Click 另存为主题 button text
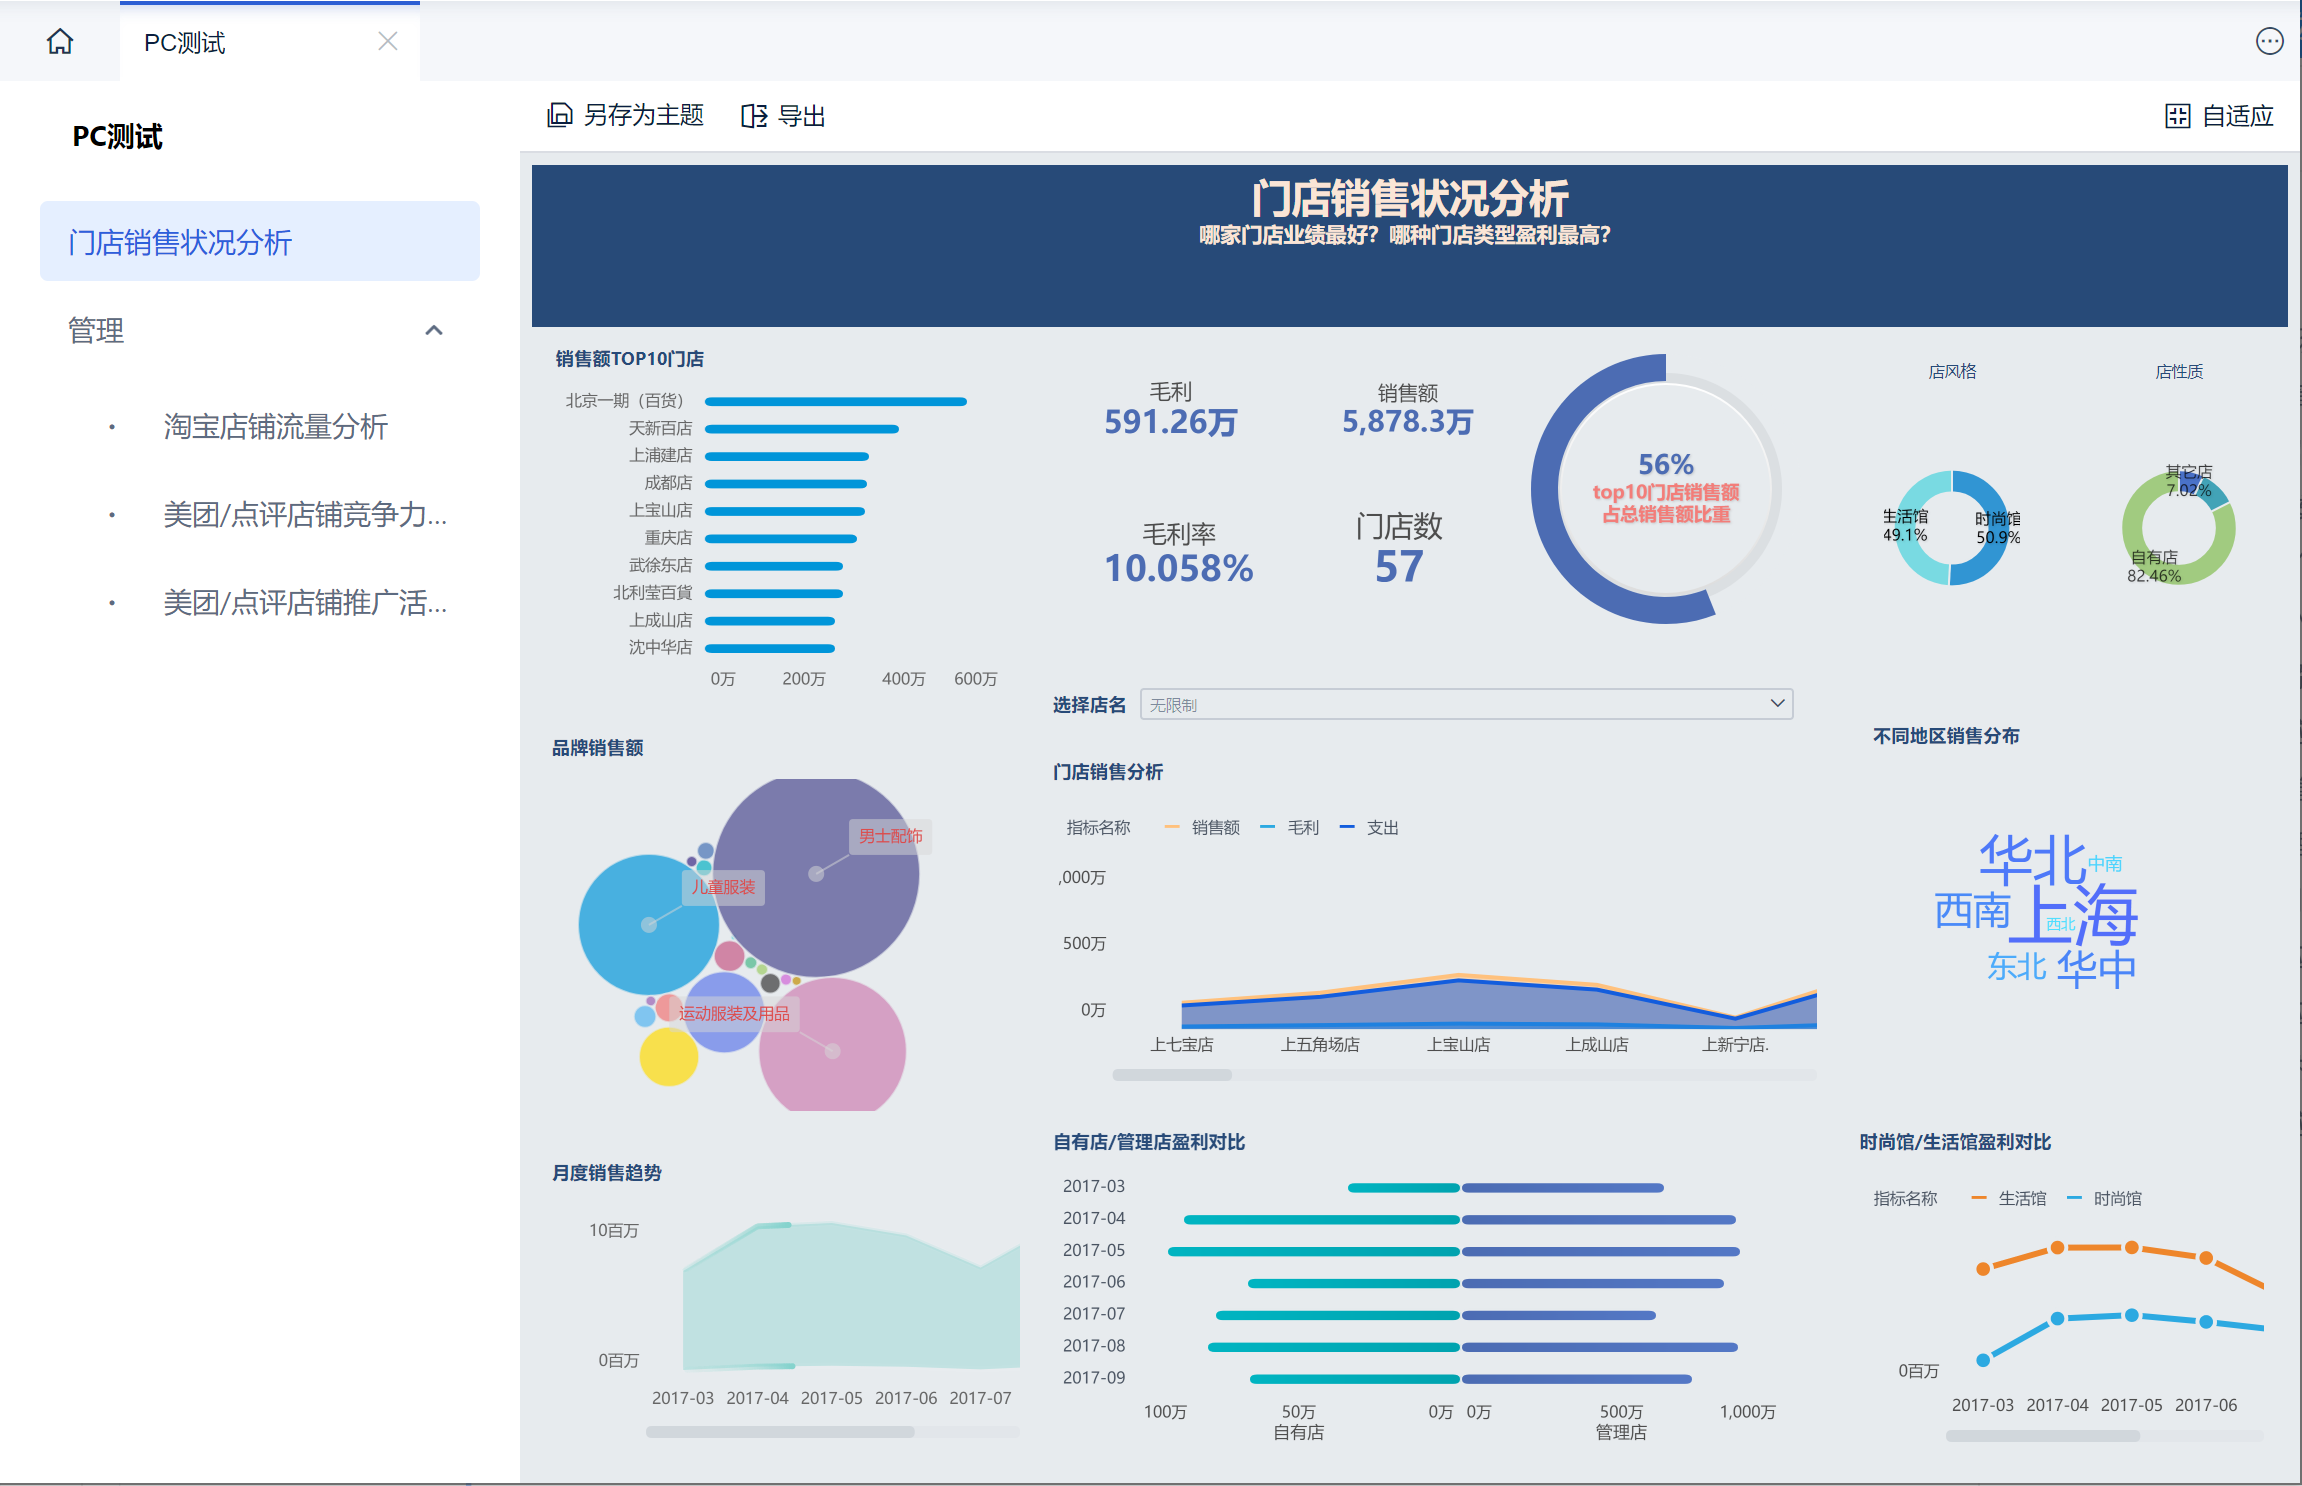The image size is (2302, 1486). 643,116
